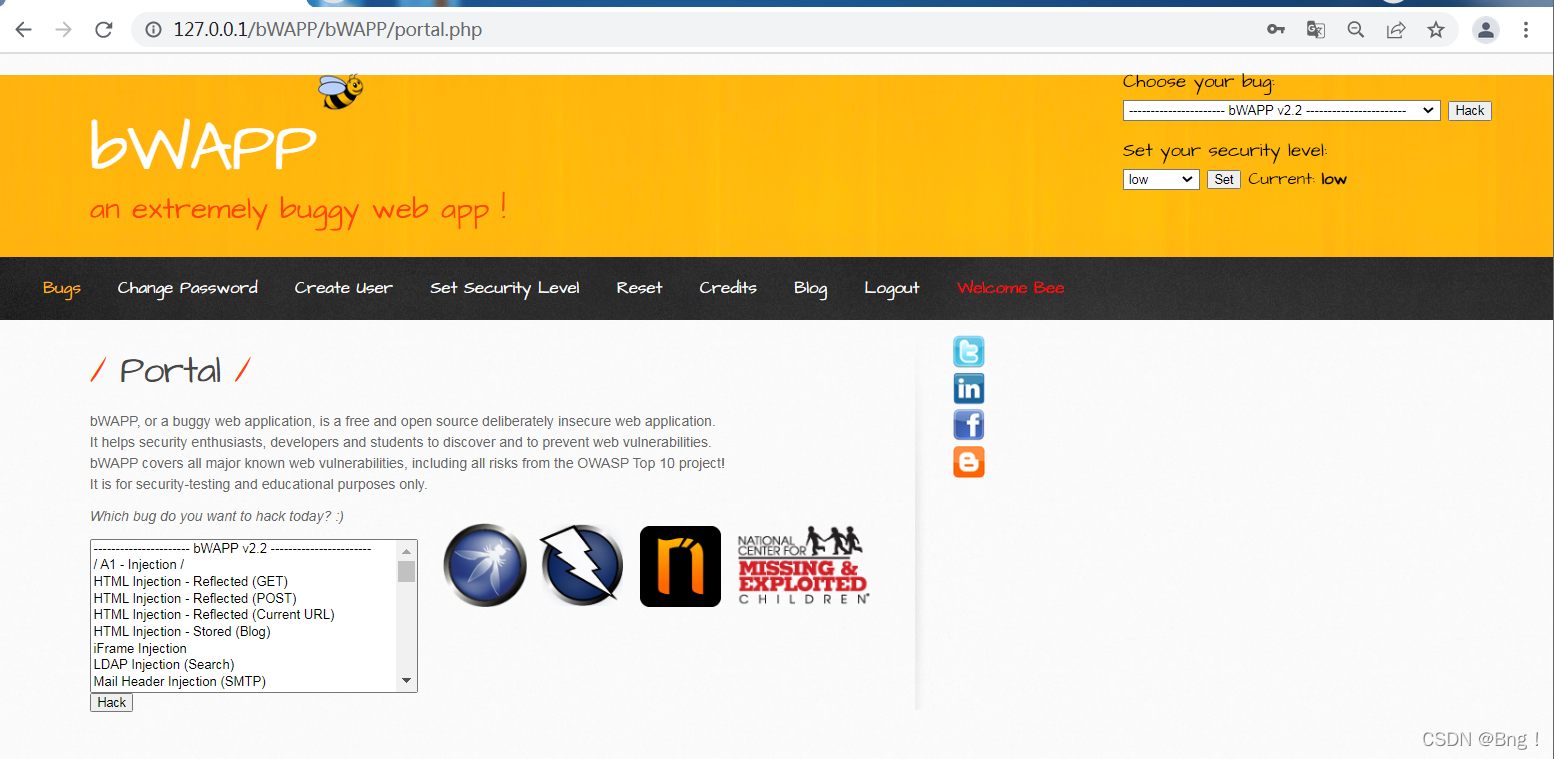The image size is (1554, 759).
Task: Select HTML Injection - Reflected (Current URL)
Action: pos(245,615)
